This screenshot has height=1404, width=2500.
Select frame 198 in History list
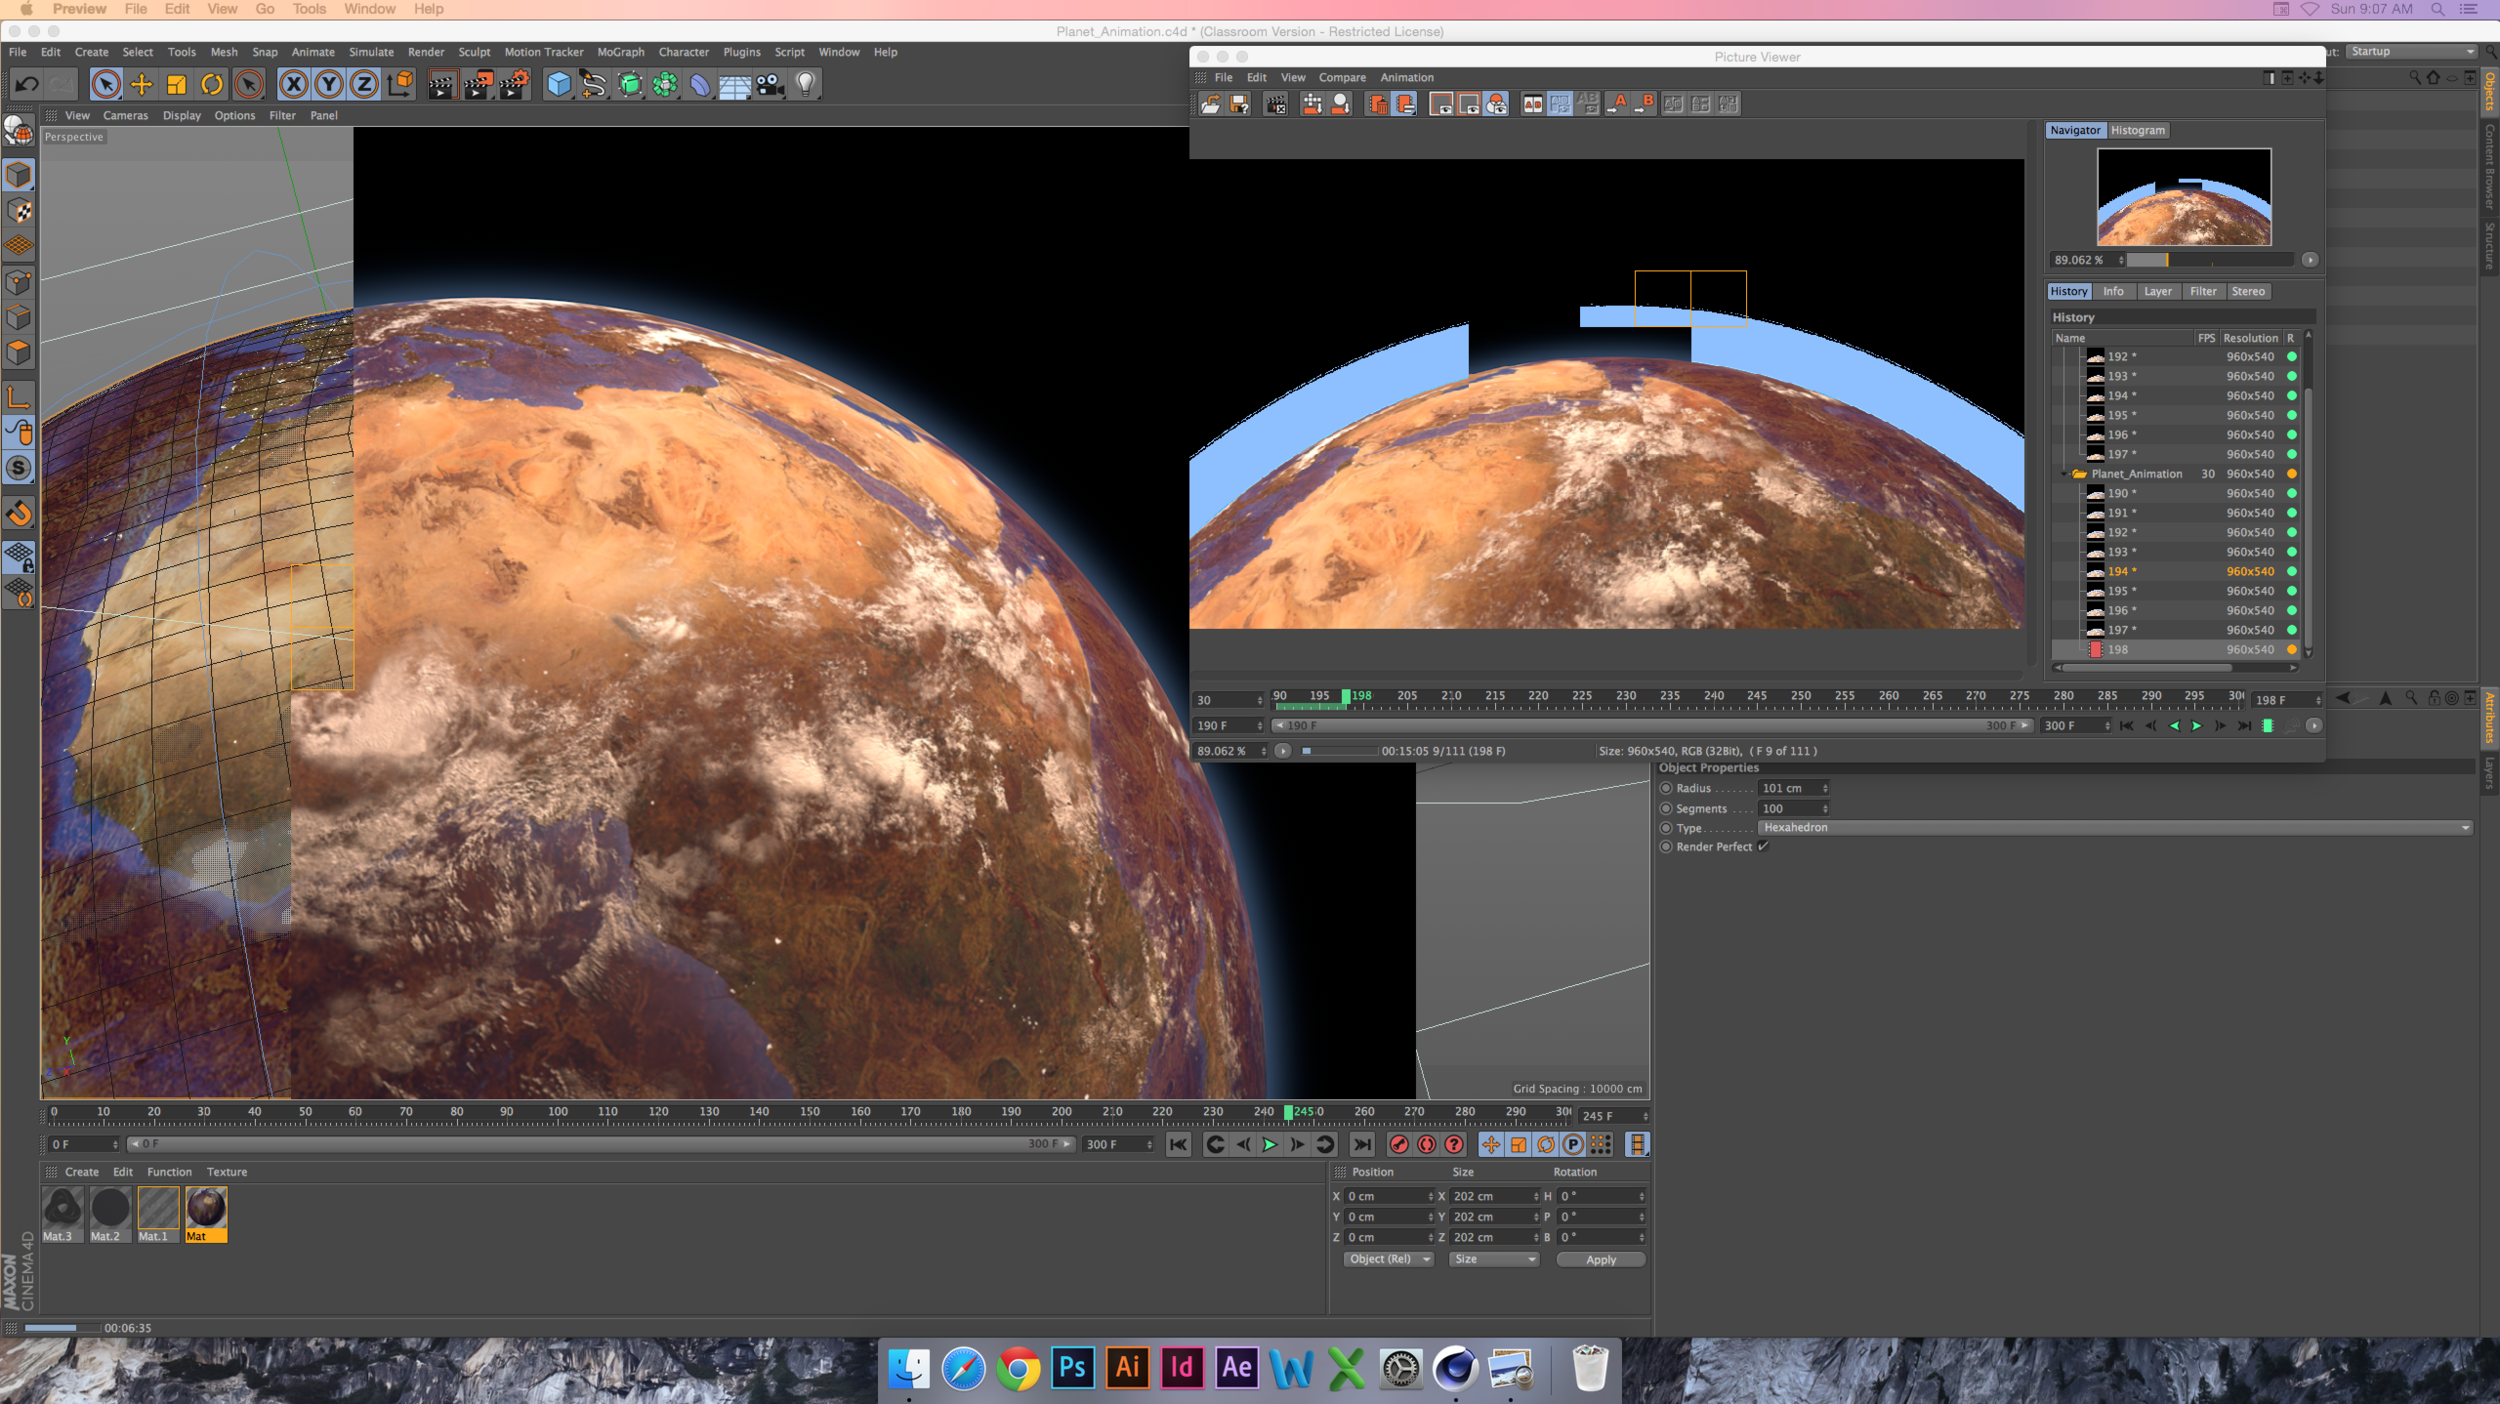(x=2174, y=650)
